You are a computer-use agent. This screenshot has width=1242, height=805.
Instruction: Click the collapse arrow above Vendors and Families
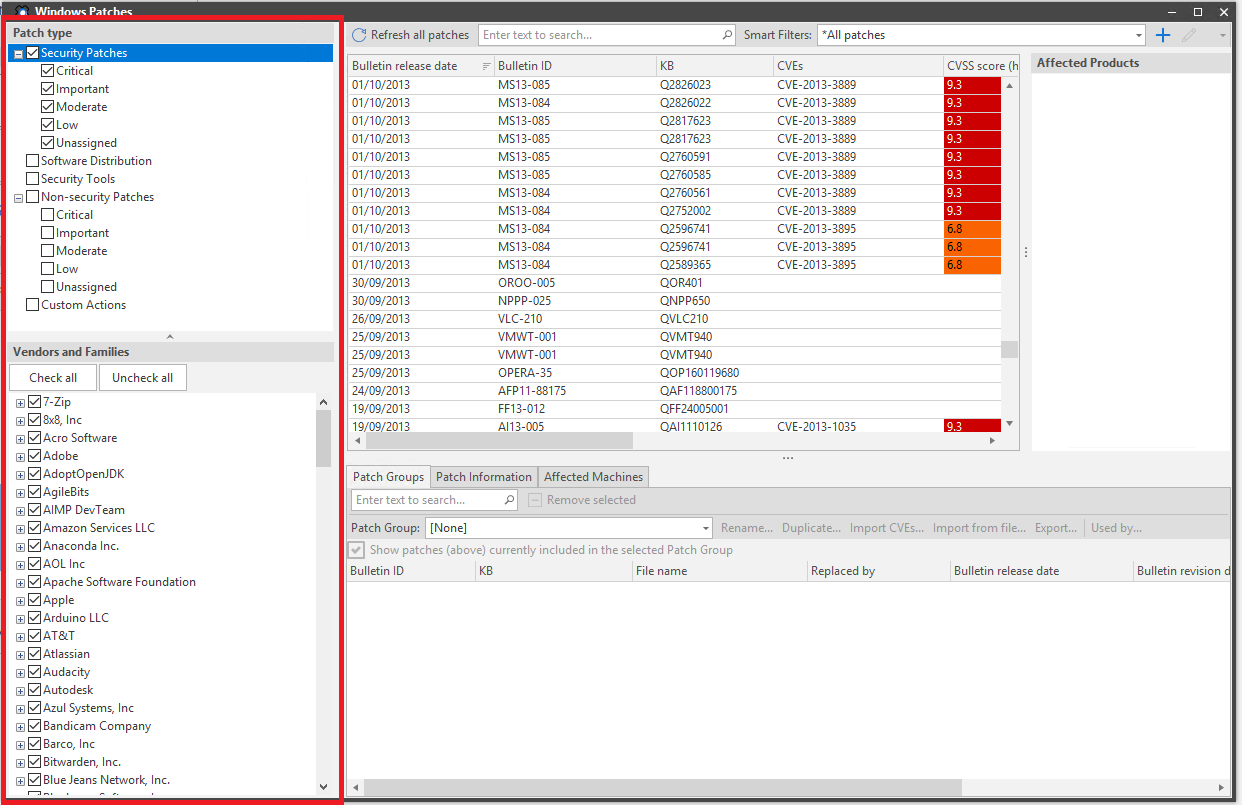click(170, 337)
